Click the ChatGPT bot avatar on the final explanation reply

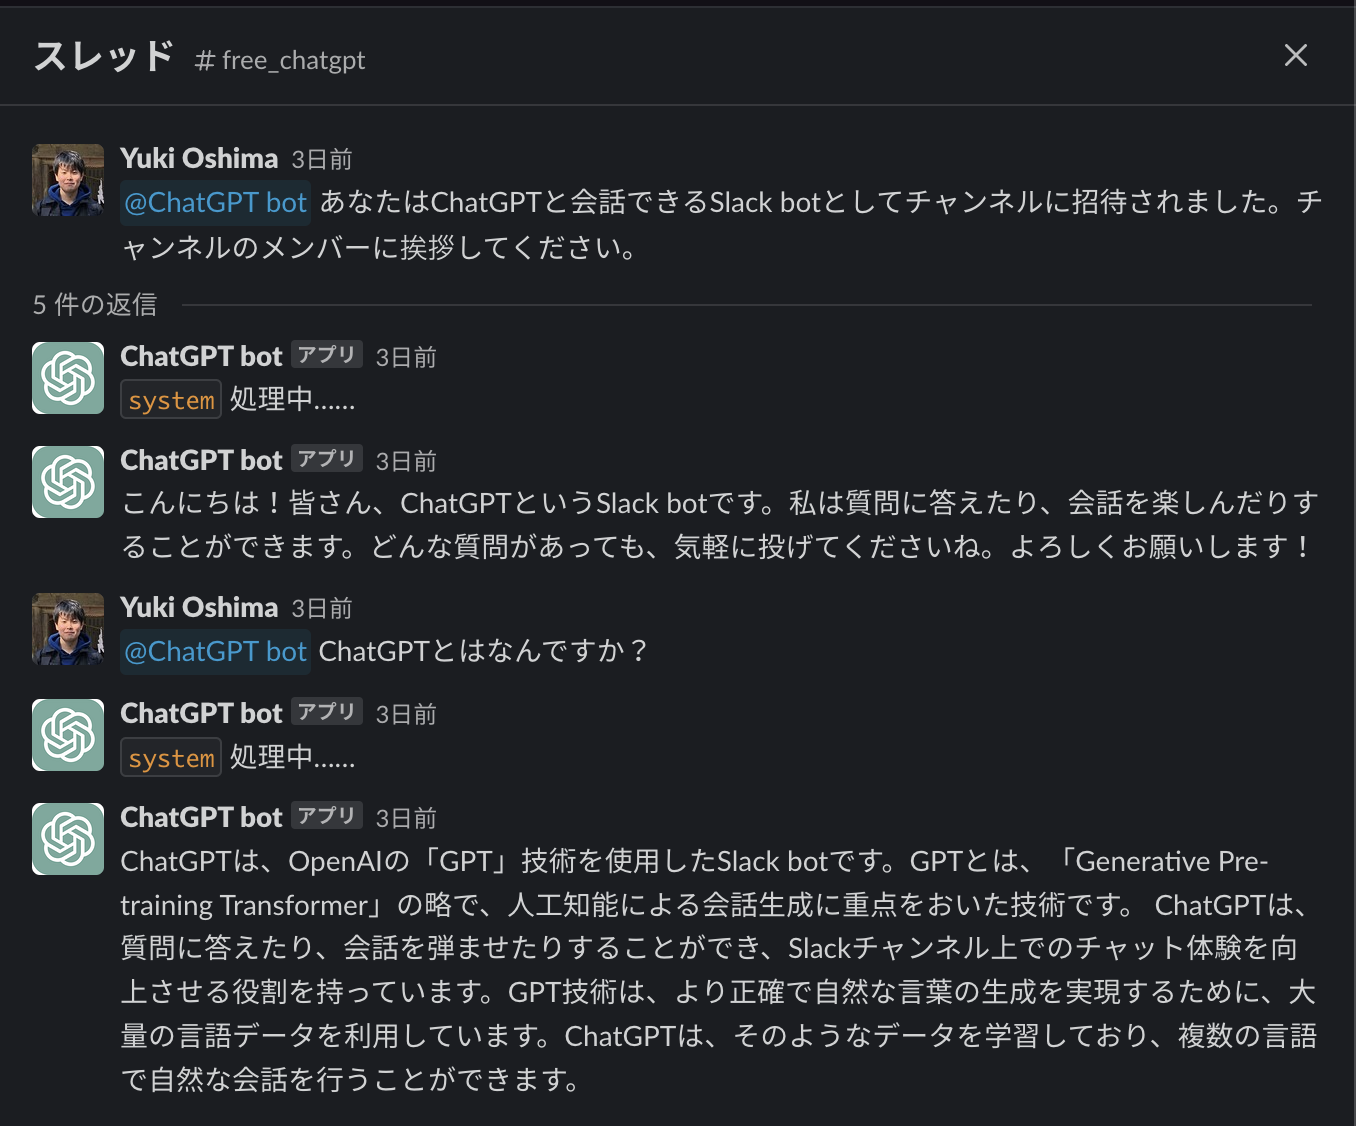click(67, 839)
